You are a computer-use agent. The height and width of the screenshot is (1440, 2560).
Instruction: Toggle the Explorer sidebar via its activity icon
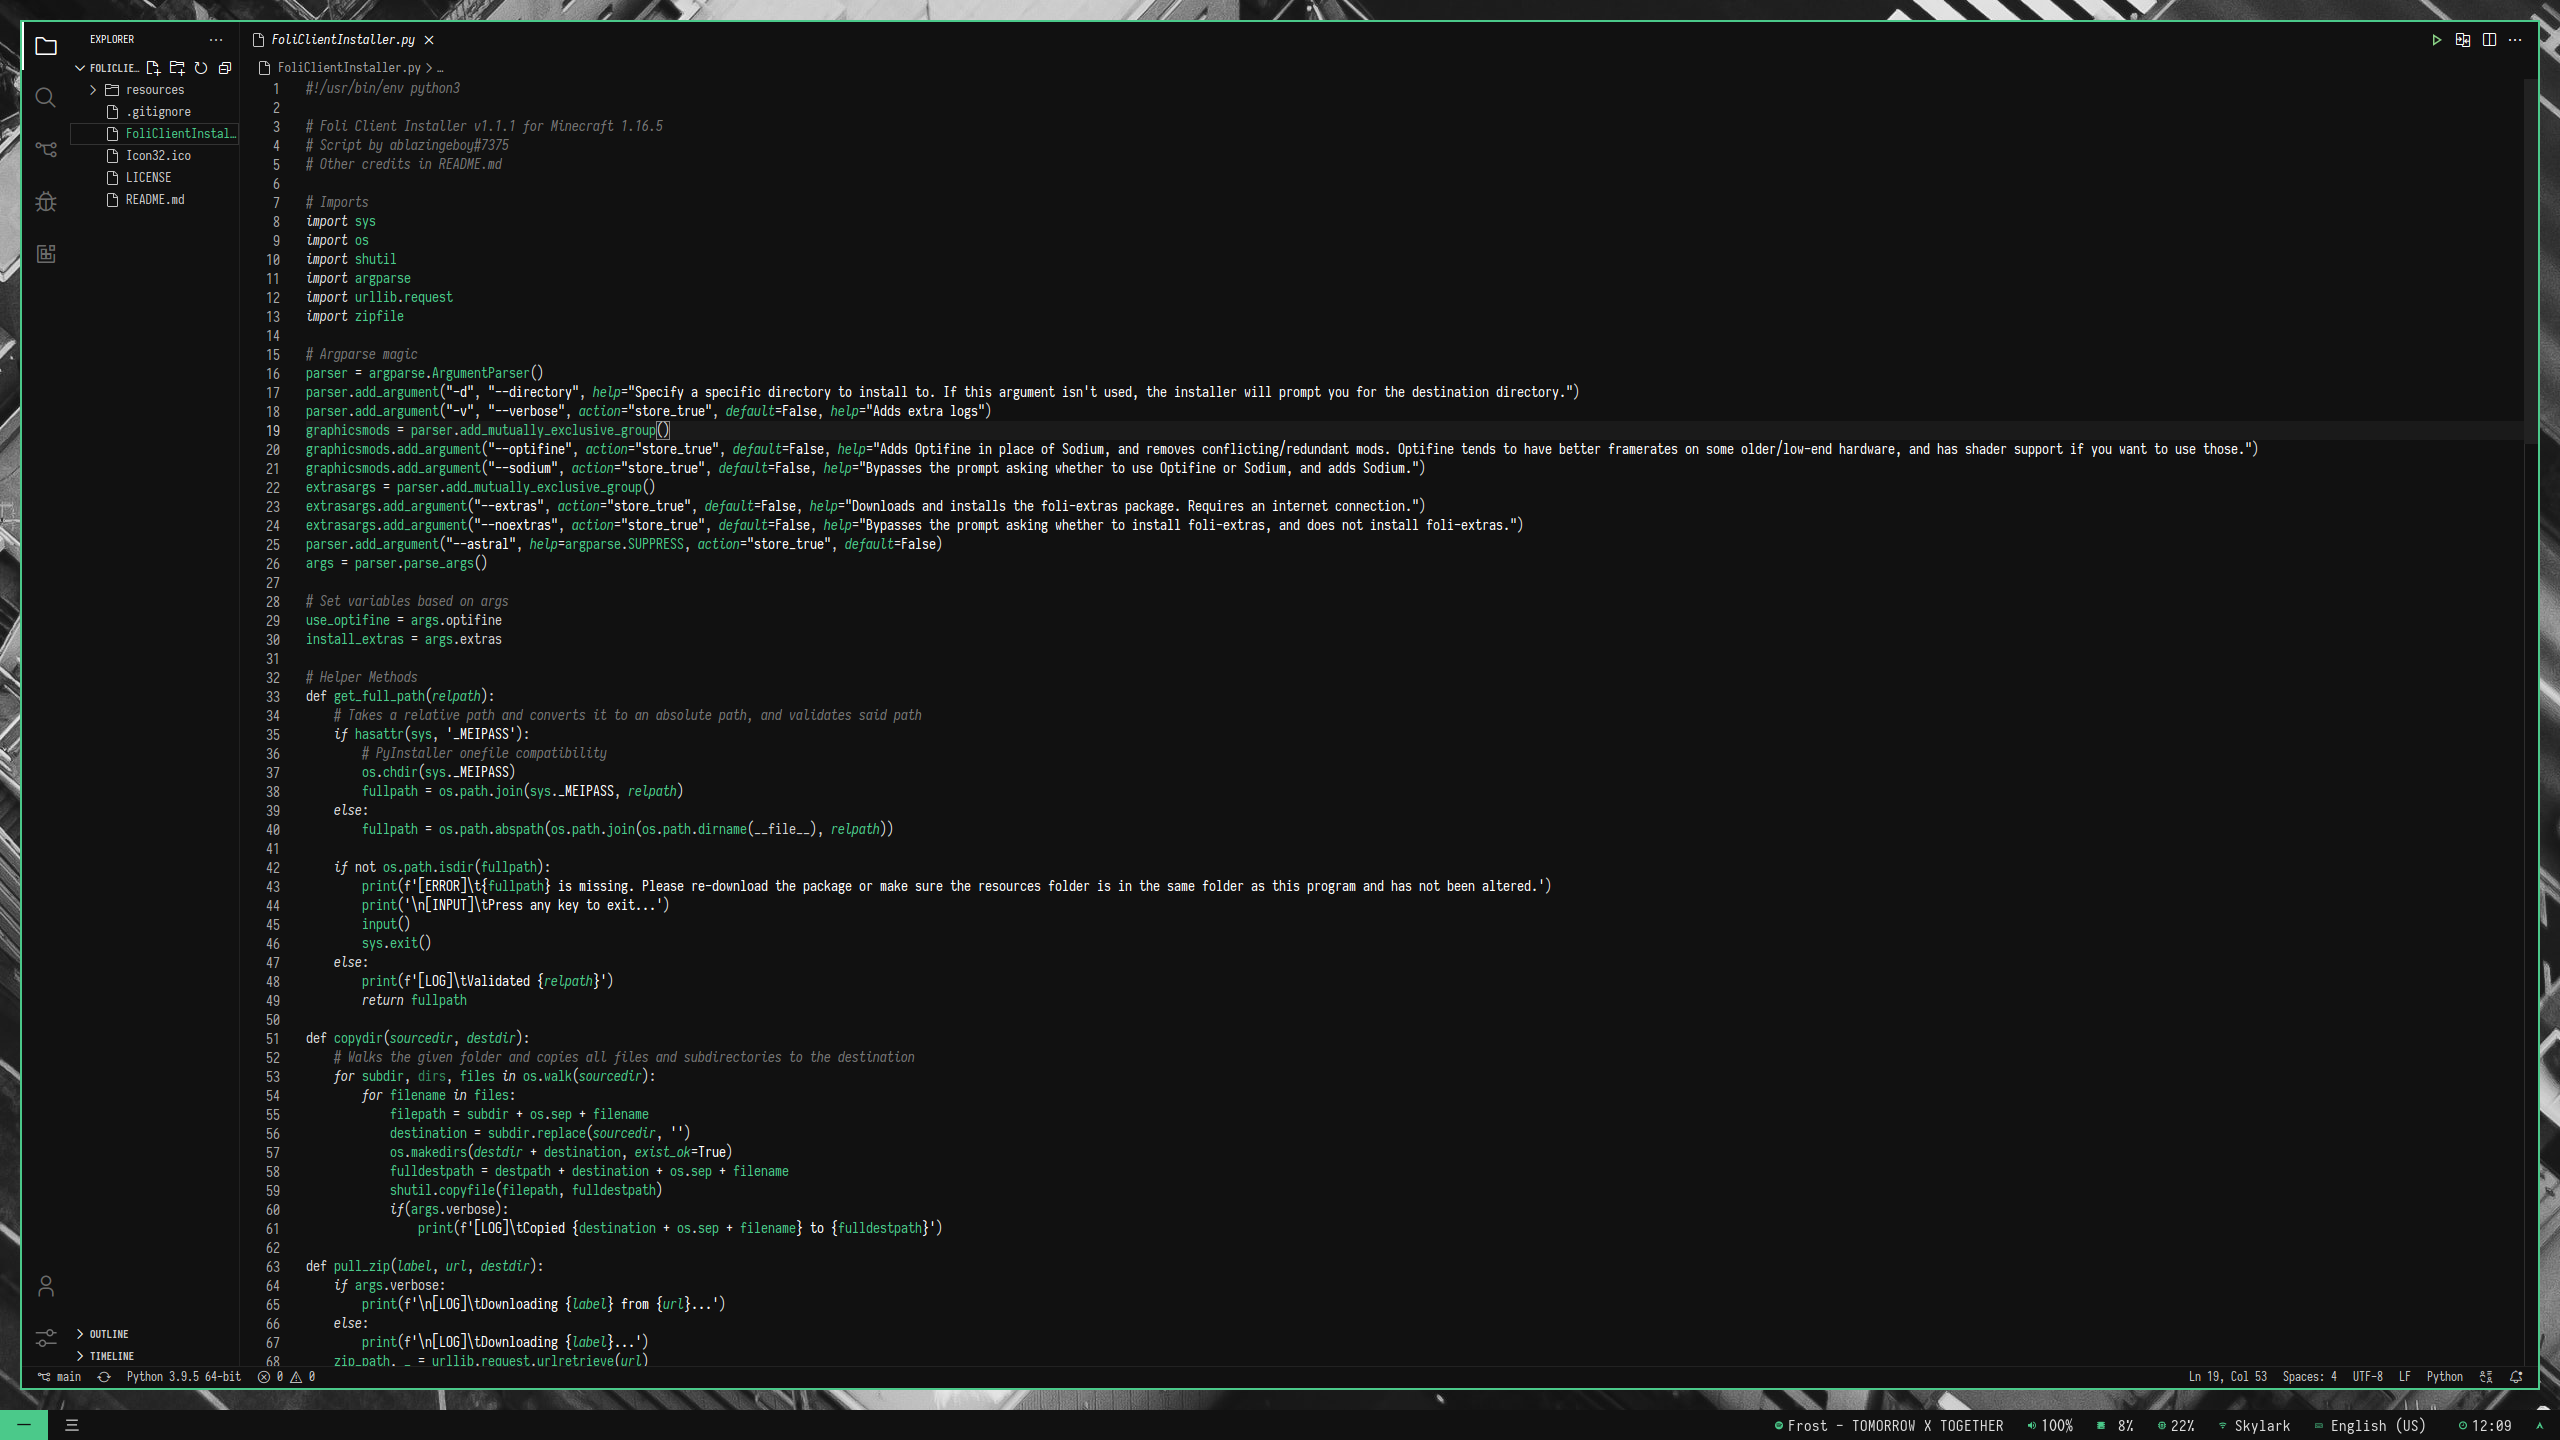(x=46, y=46)
